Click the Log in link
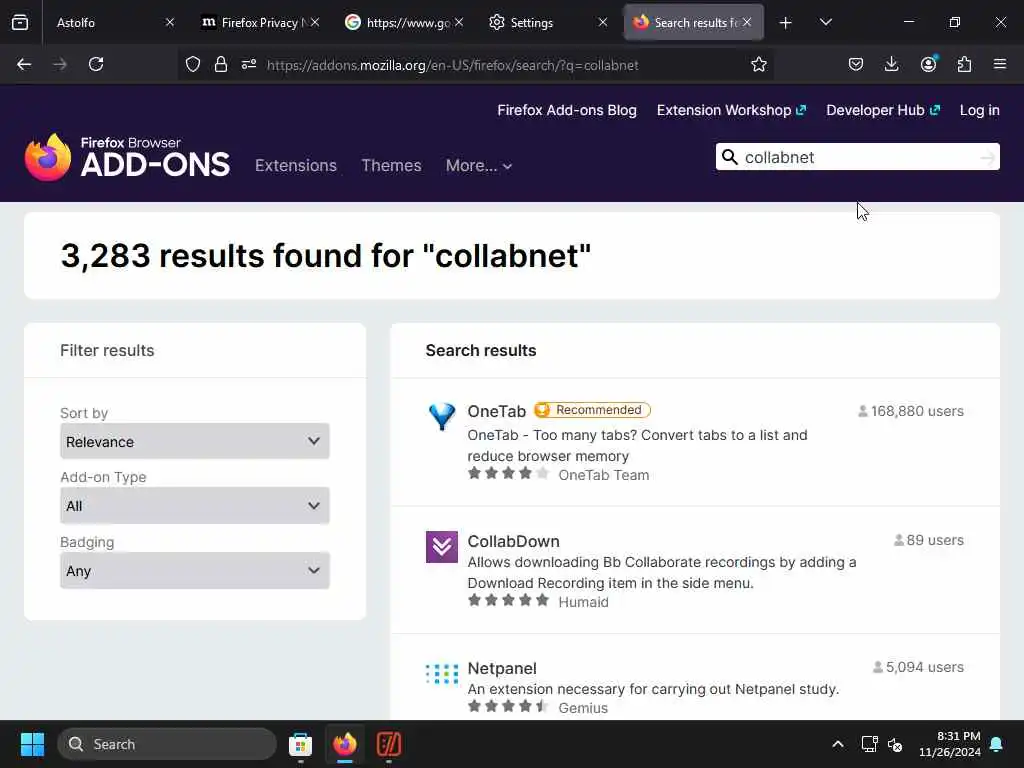The height and width of the screenshot is (768, 1024). pos(980,110)
